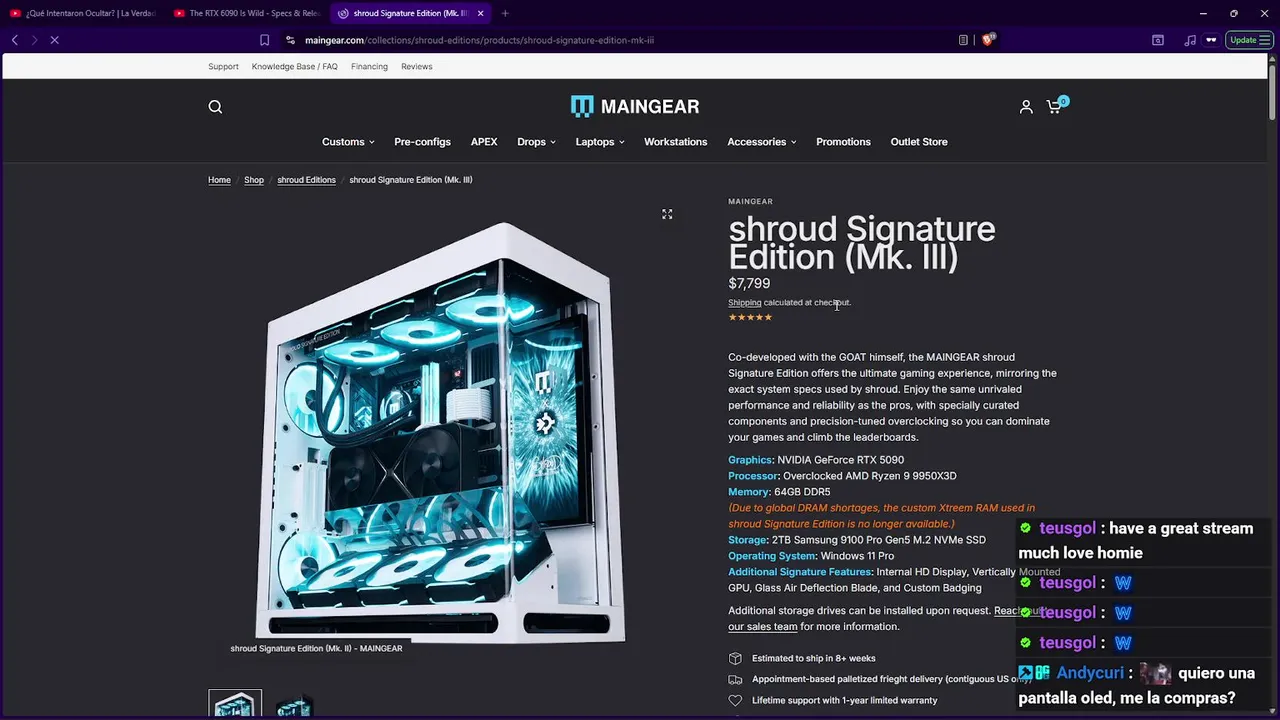Open the Support link
The image size is (1280, 720).
[223, 67]
